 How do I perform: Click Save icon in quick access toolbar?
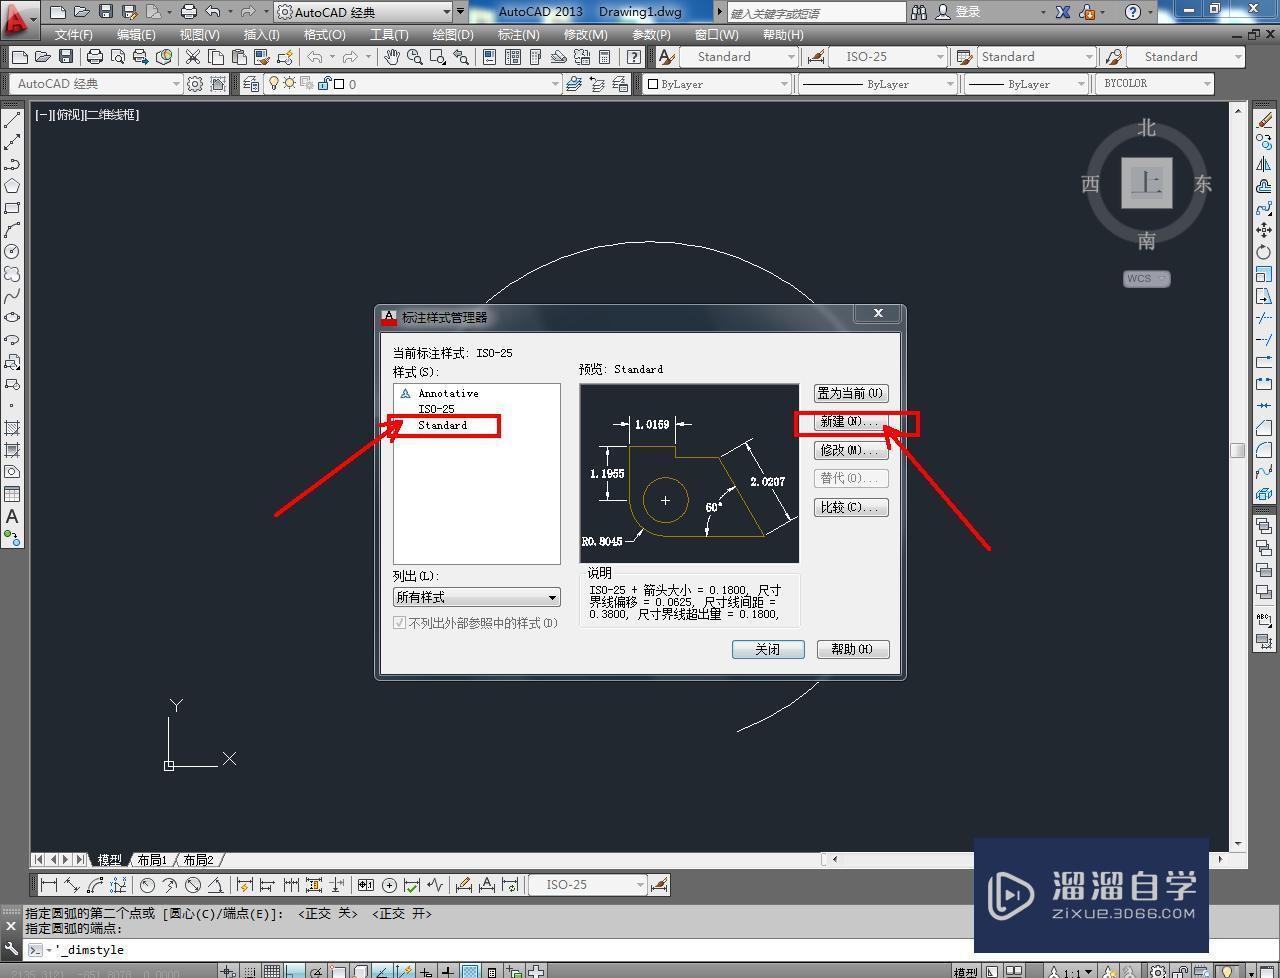coord(105,12)
